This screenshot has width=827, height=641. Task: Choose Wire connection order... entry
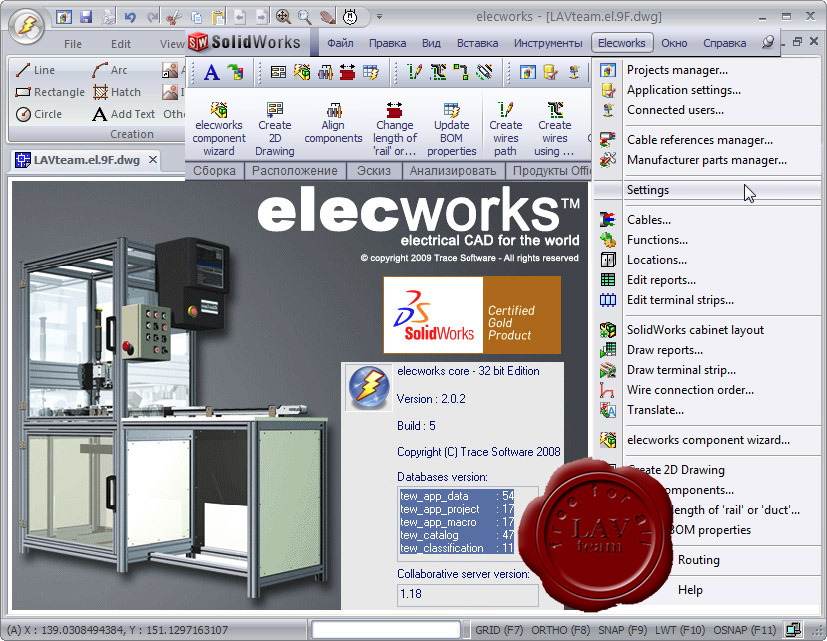[x=707, y=390]
